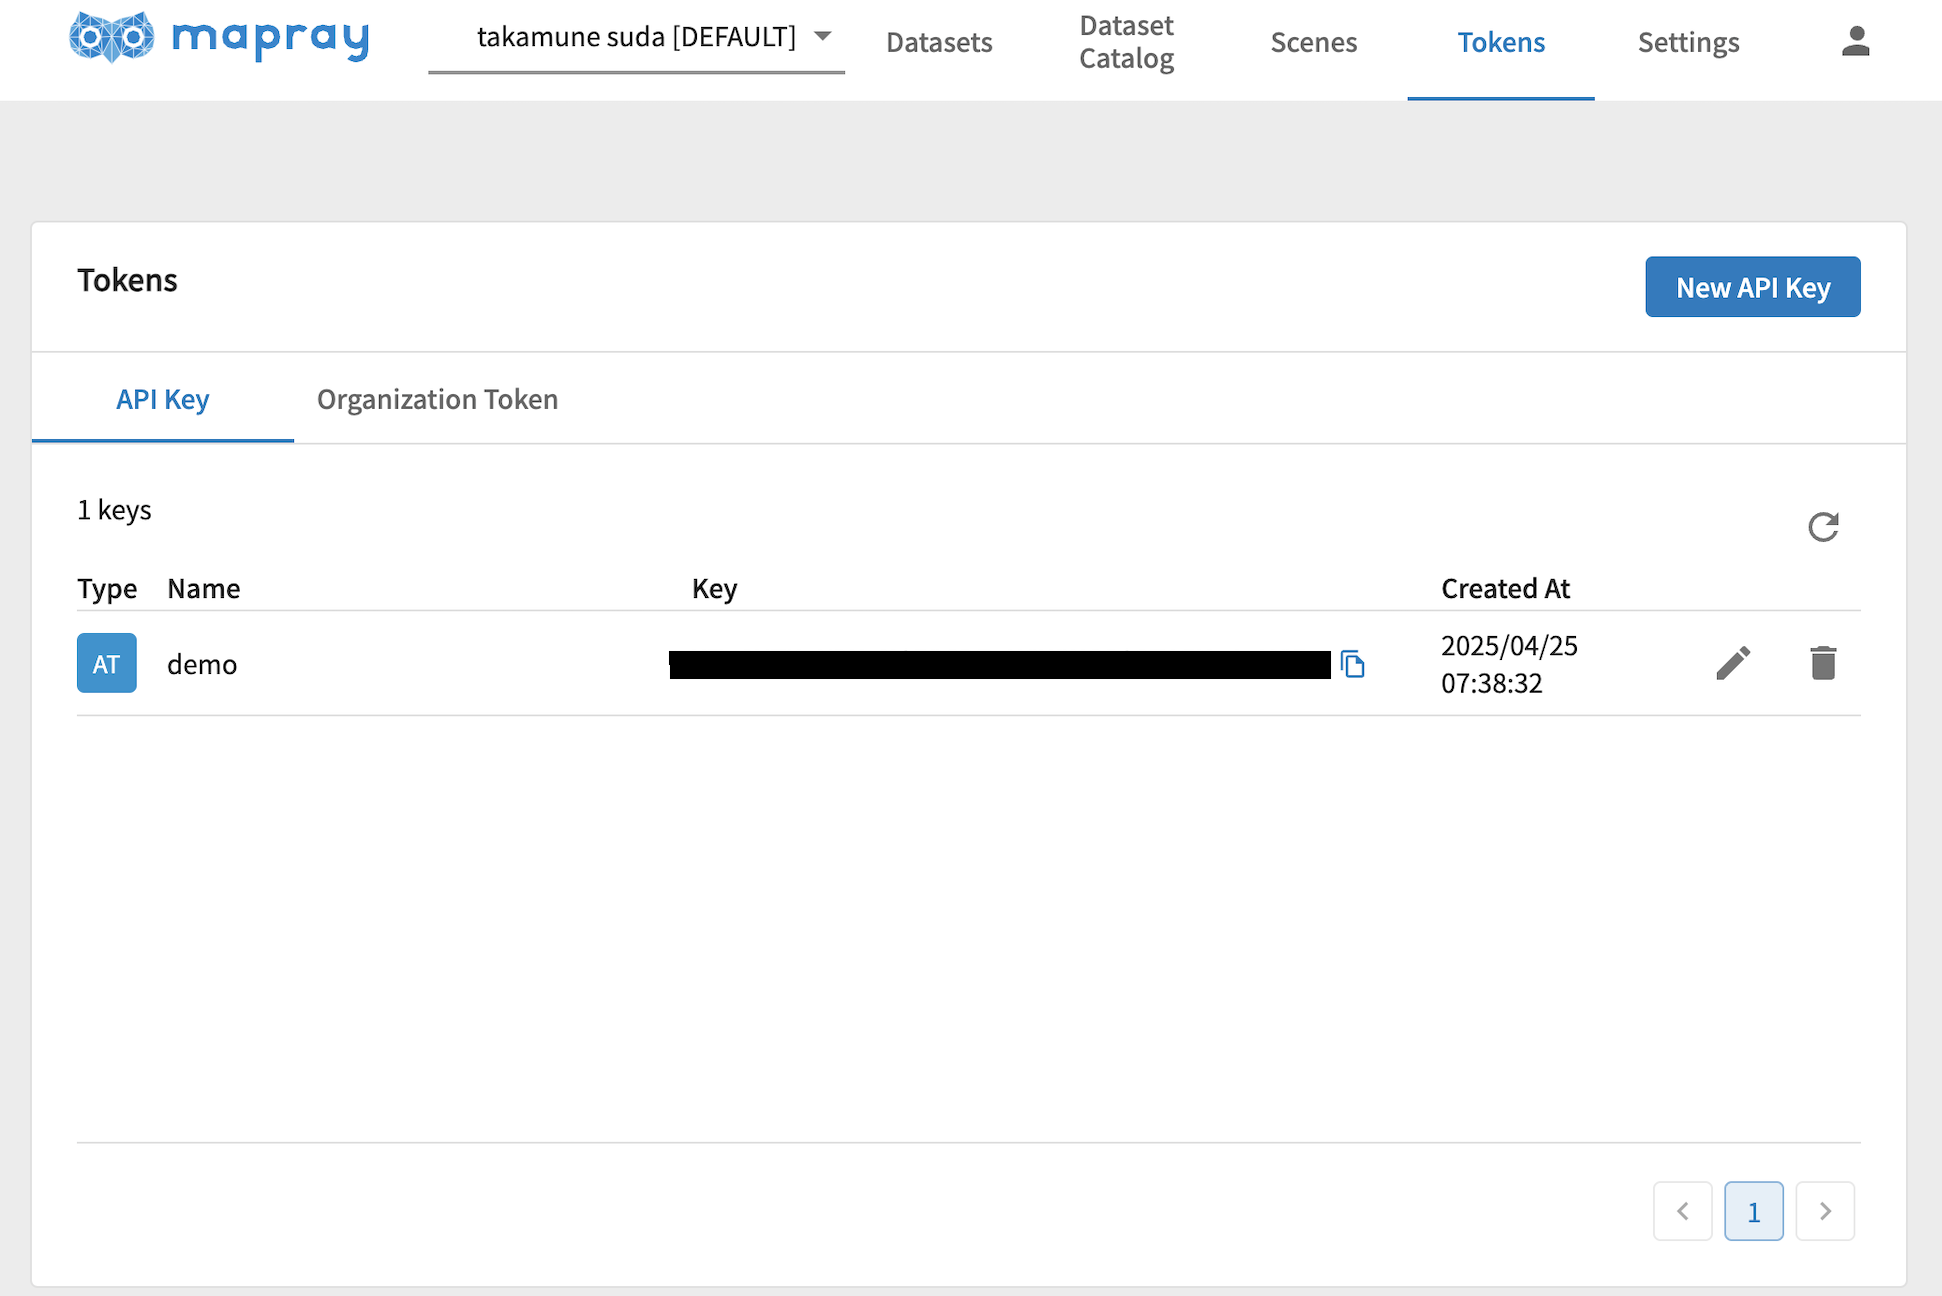
Task: Click the demo key name
Action: point(202,664)
